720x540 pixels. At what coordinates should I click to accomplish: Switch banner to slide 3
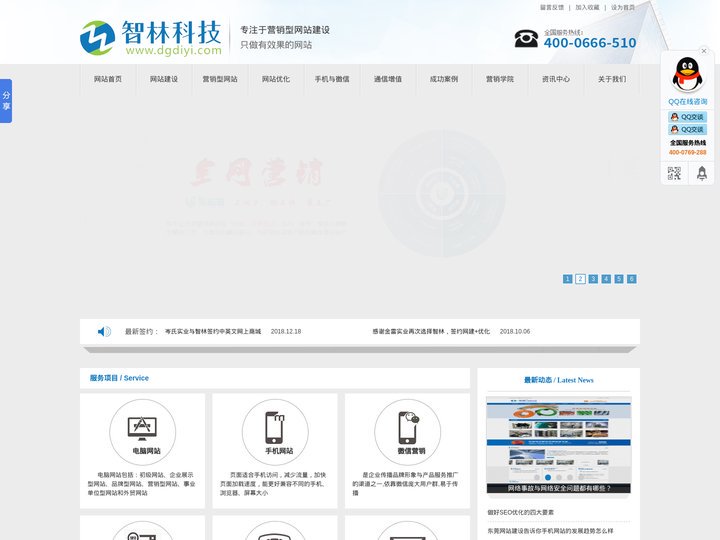coord(593,279)
